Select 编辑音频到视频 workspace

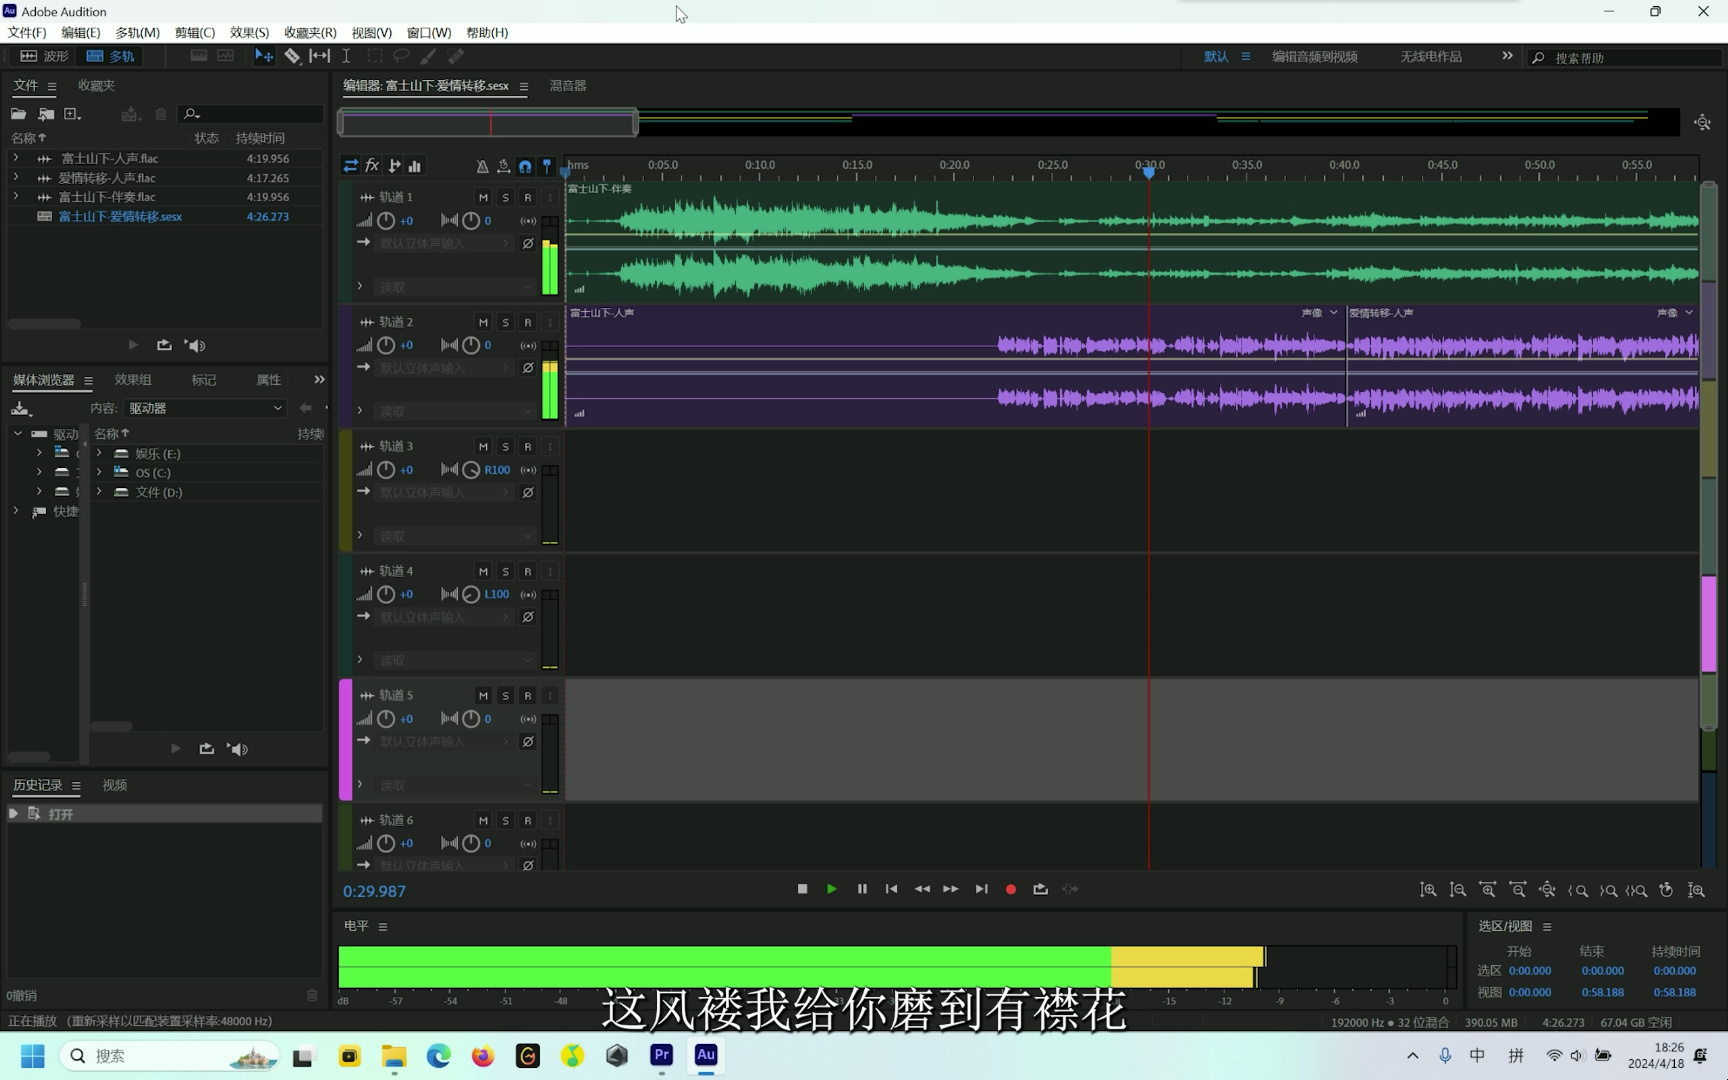[x=1314, y=57]
